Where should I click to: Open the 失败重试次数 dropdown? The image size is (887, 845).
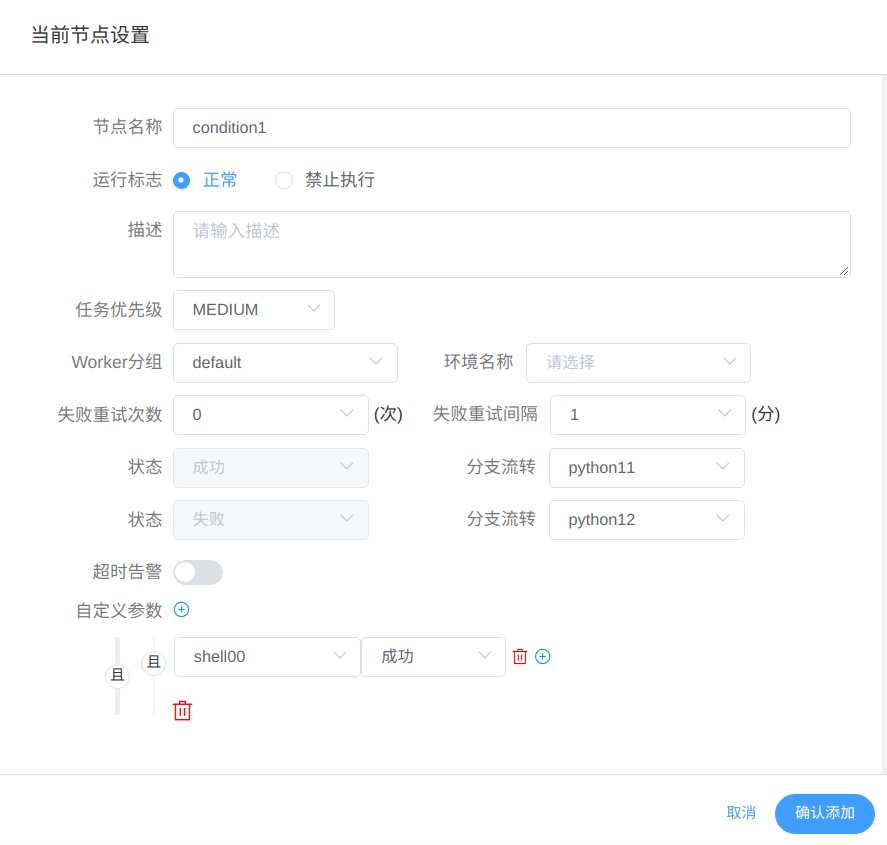pos(270,415)
